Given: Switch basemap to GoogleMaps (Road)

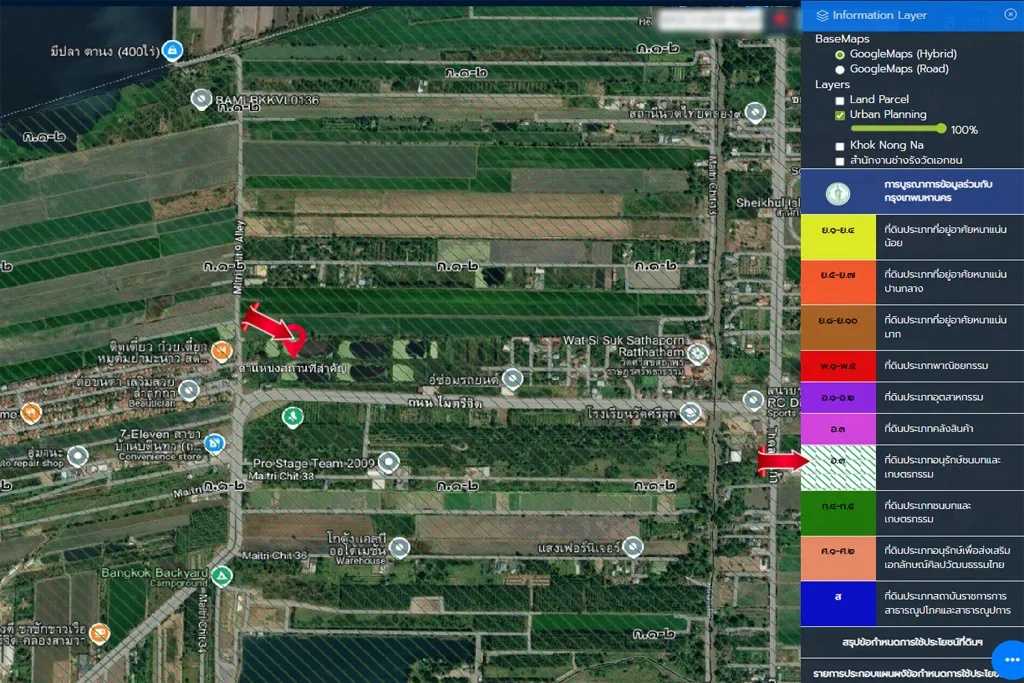Looking at the screenshot, I should click(x=840, y=69).
